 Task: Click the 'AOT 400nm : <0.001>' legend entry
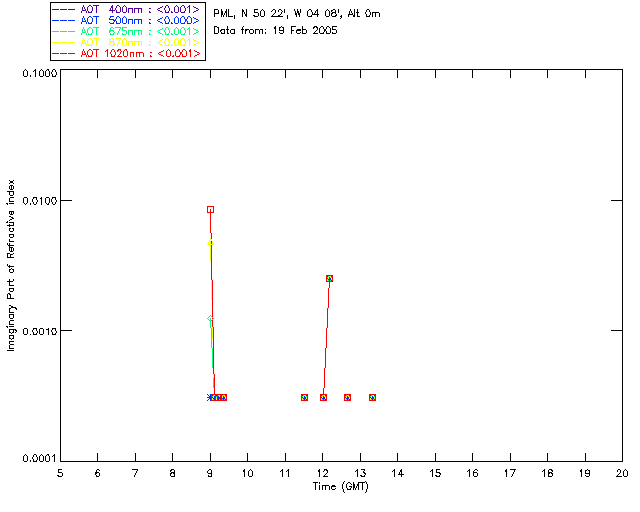click(127, 9)
